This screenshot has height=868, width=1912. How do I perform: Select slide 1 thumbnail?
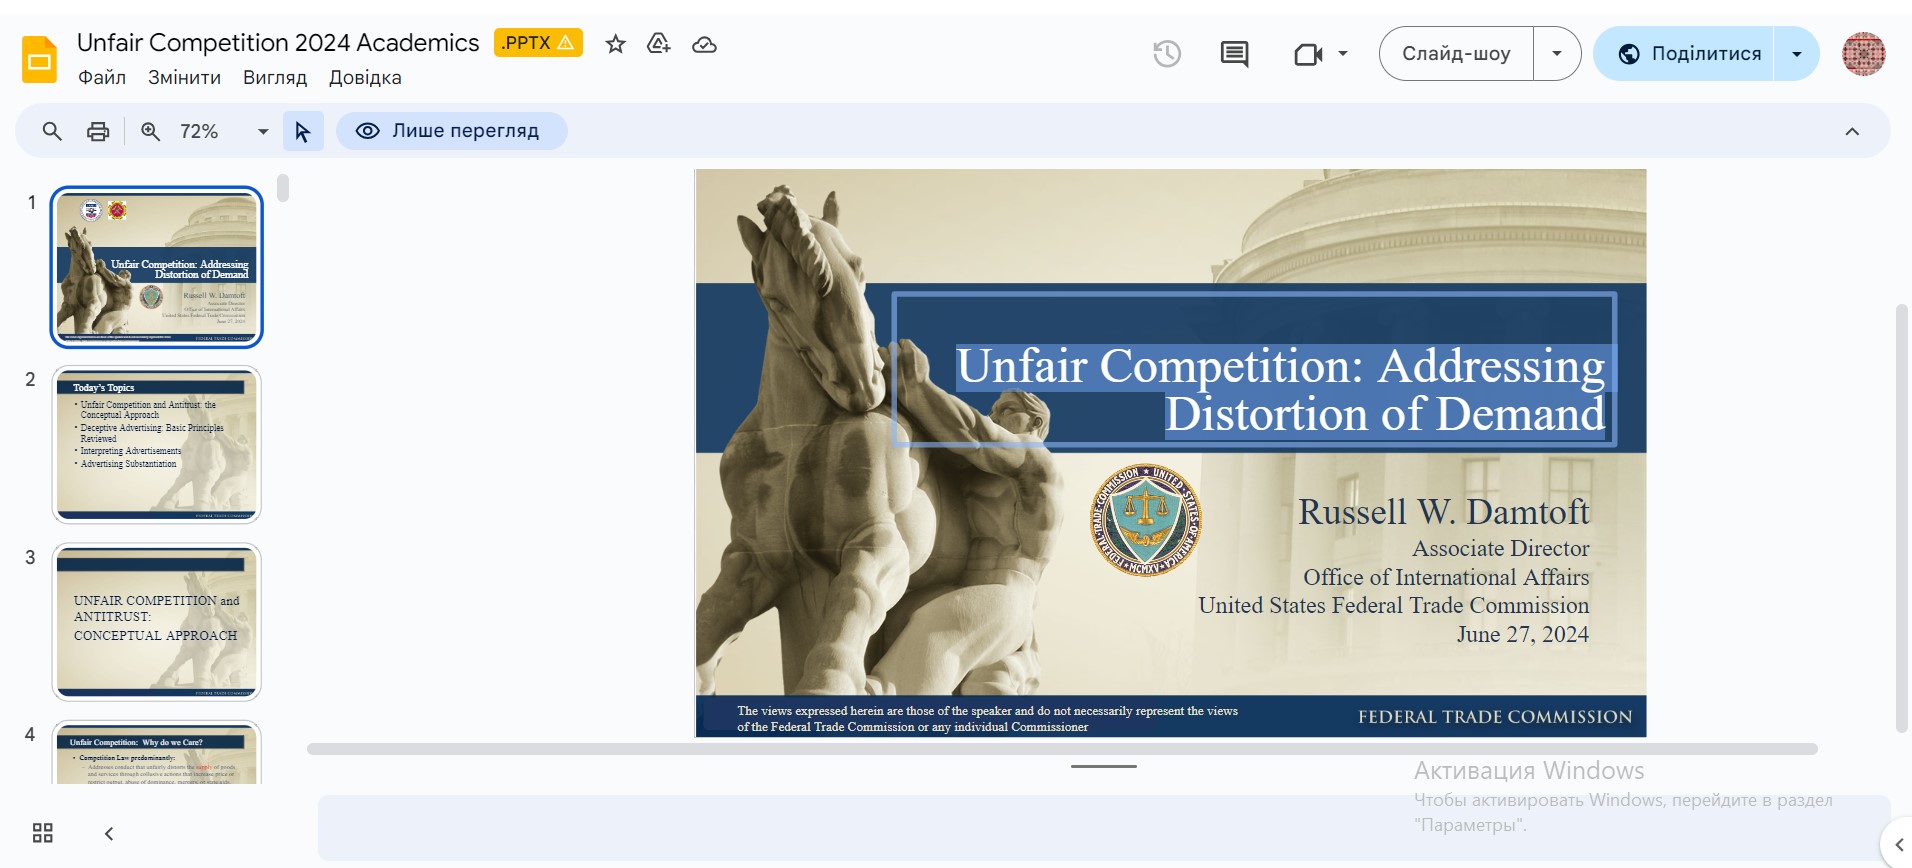(x=157, y=267)
